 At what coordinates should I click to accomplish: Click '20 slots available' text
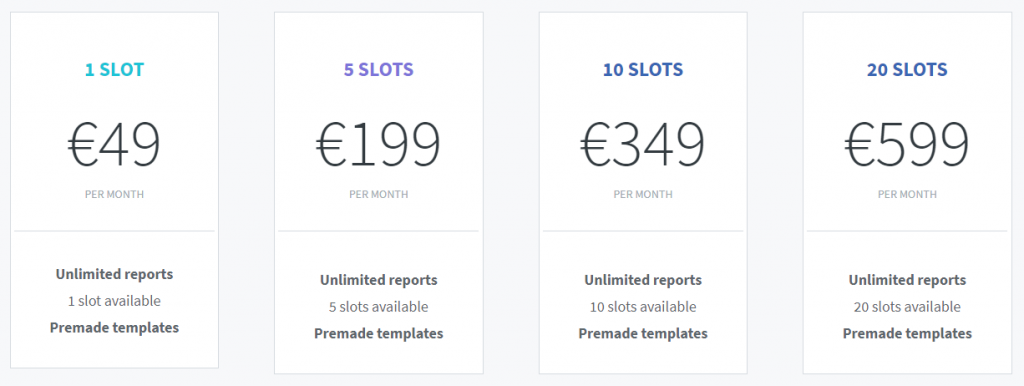(907, 307)
